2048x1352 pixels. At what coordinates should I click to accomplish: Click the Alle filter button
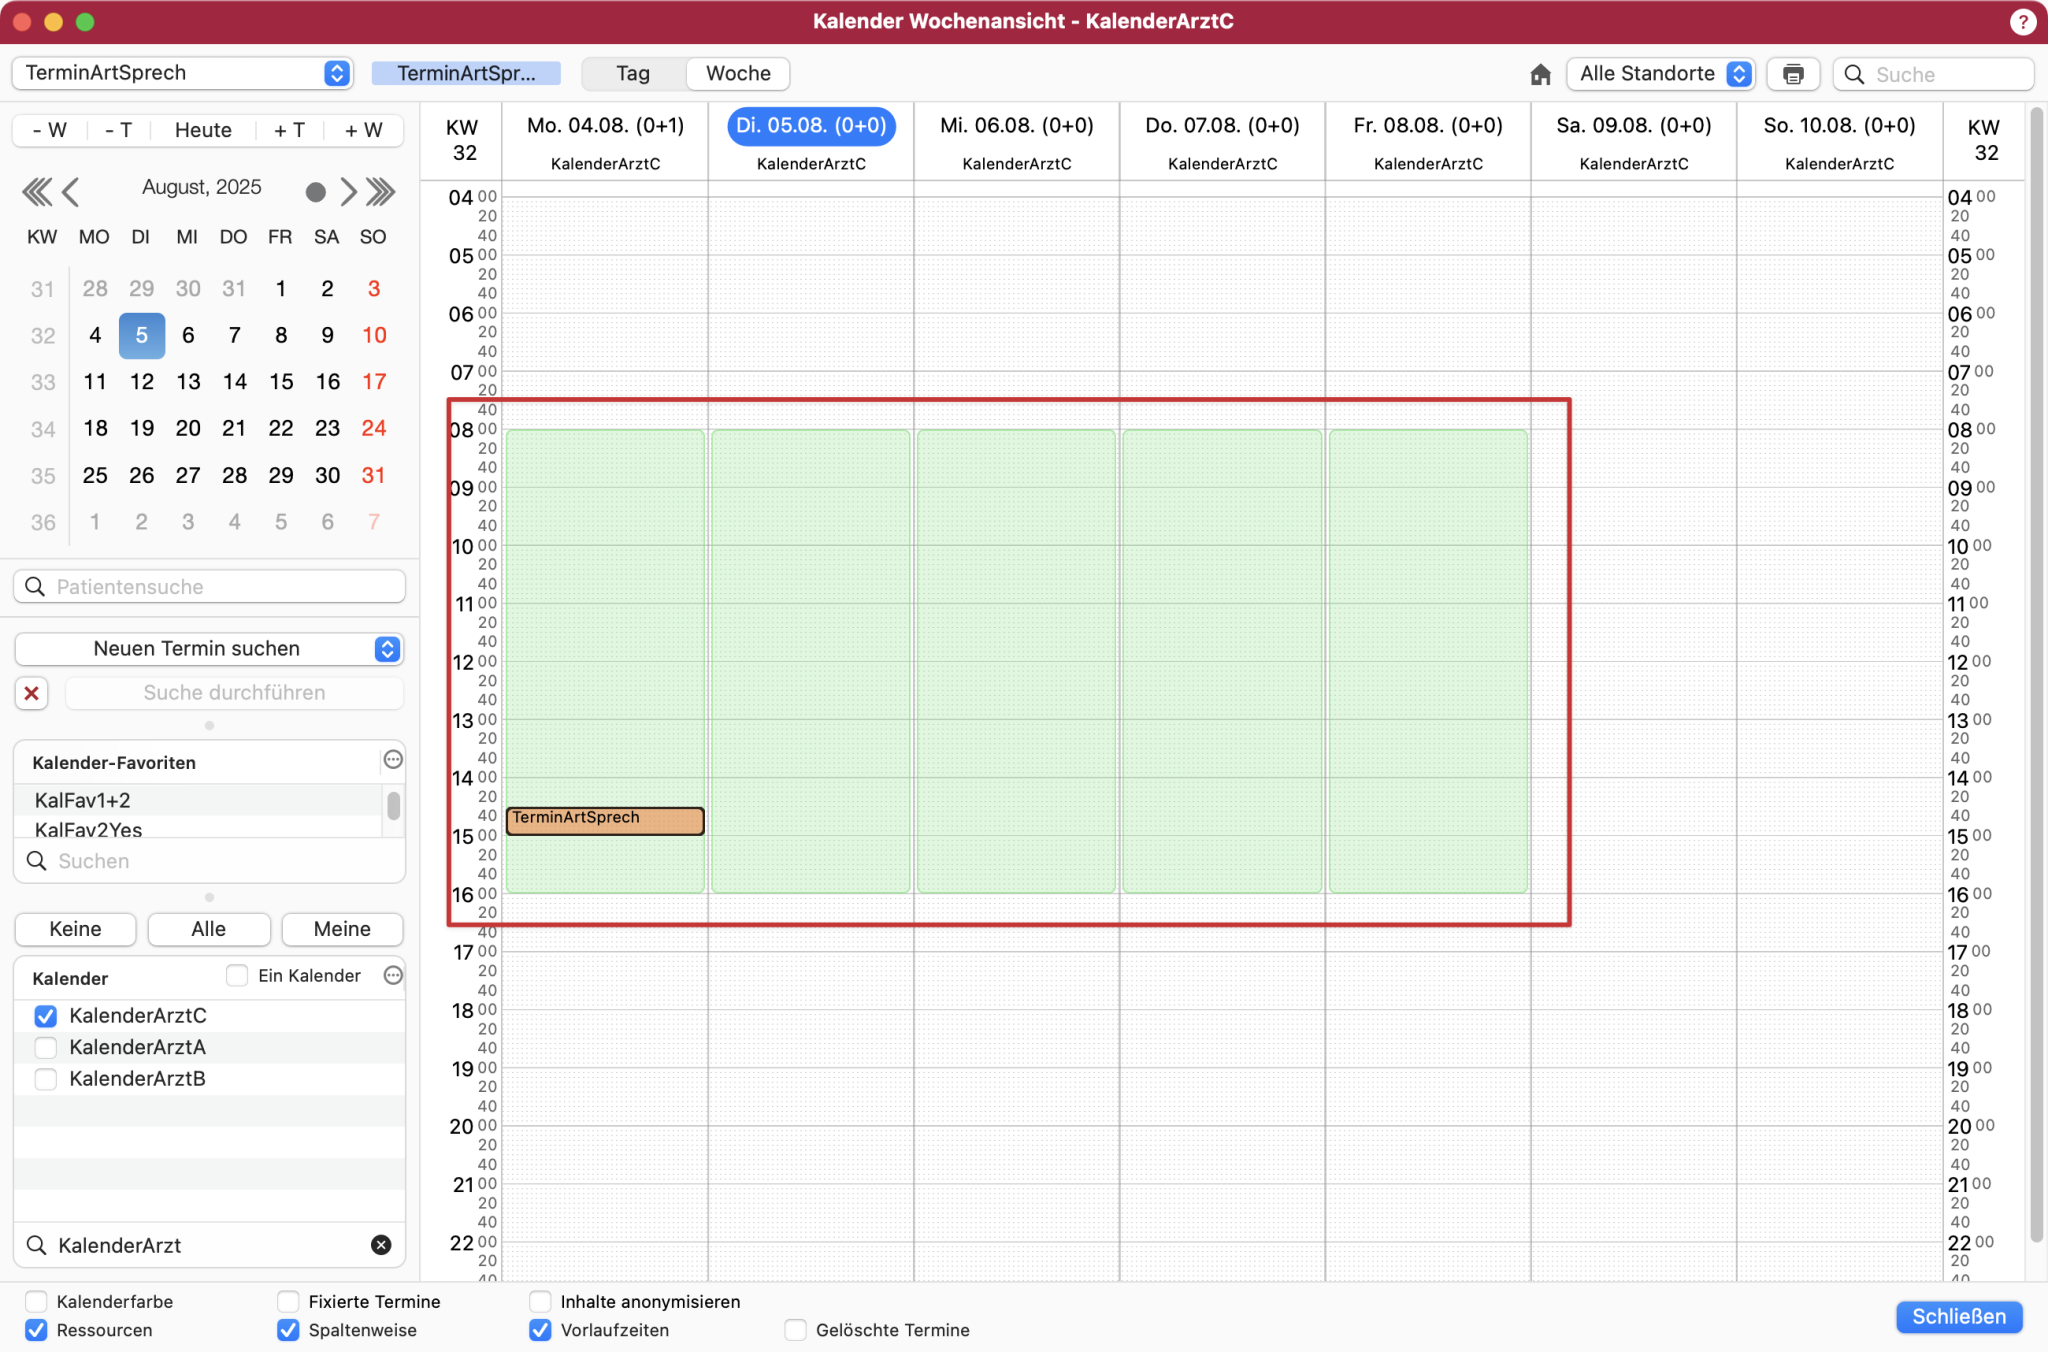pos(209,929)
